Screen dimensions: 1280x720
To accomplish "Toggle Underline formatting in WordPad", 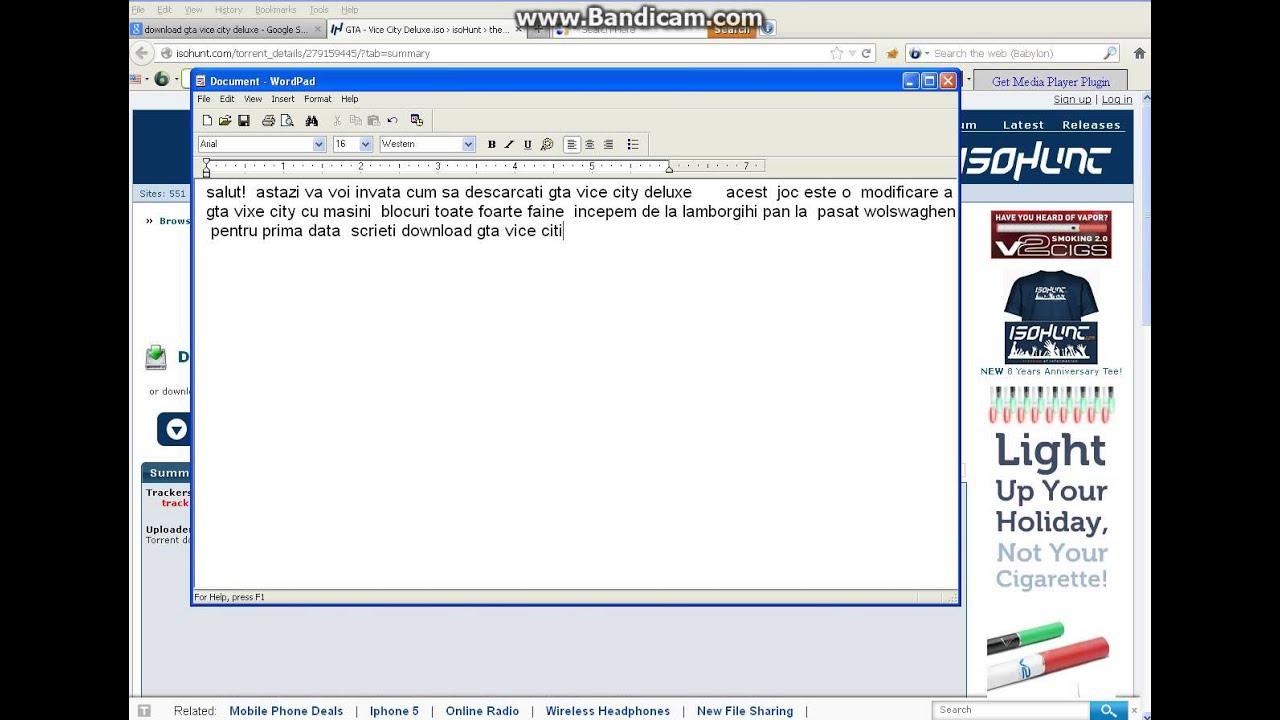I will pyautogui.click(x=528, y=145).
